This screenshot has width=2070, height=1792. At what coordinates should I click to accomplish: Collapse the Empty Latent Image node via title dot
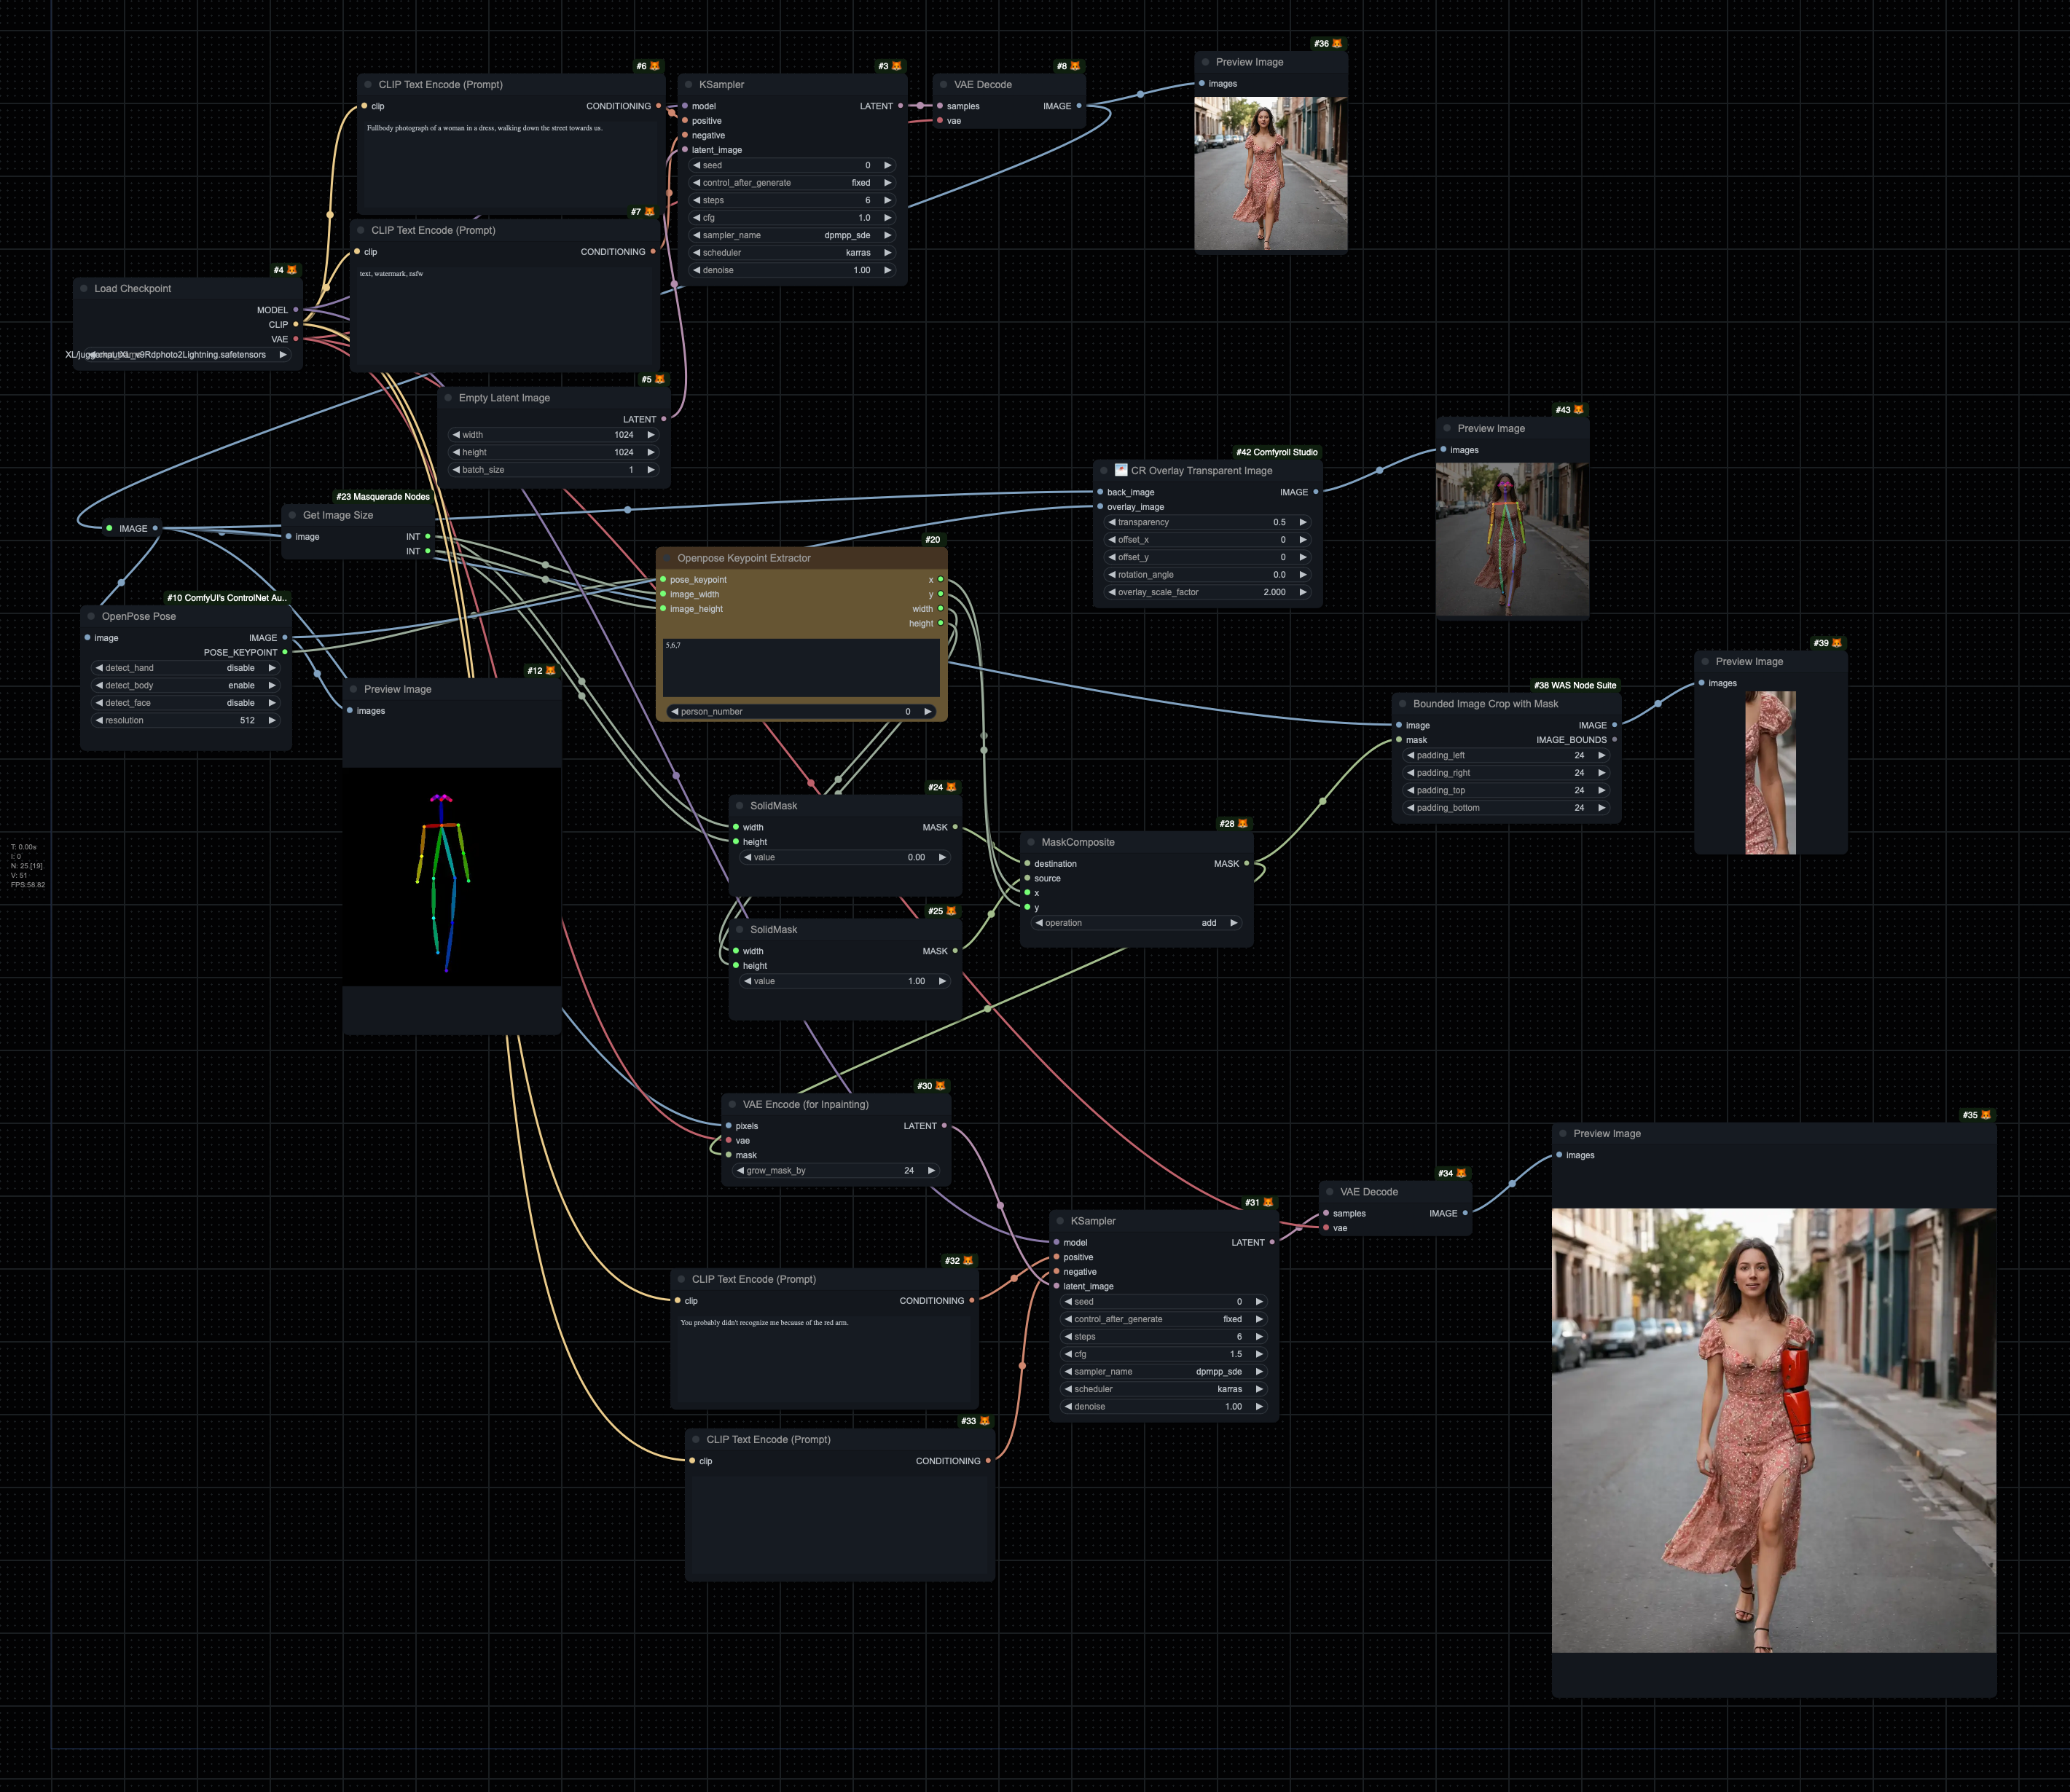click(448, 398)
